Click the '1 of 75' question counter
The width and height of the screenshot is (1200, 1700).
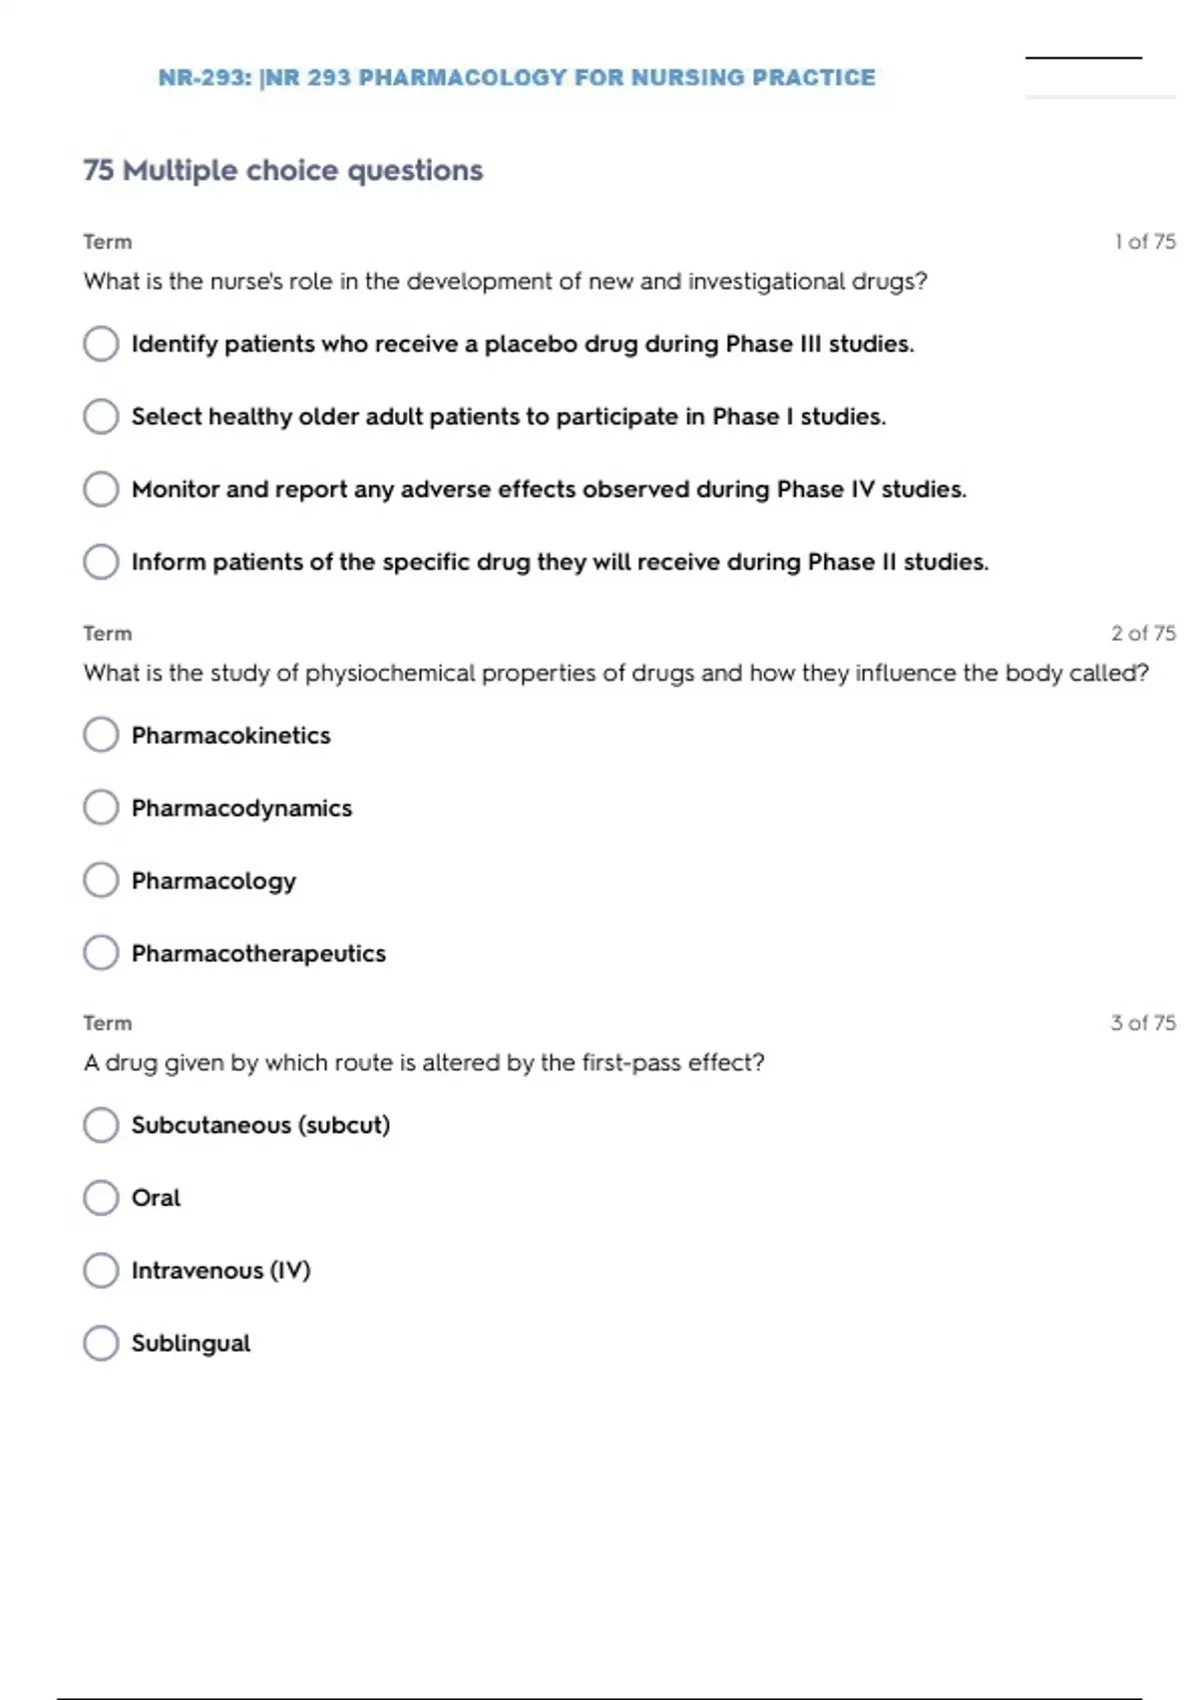coord(1145,242)
